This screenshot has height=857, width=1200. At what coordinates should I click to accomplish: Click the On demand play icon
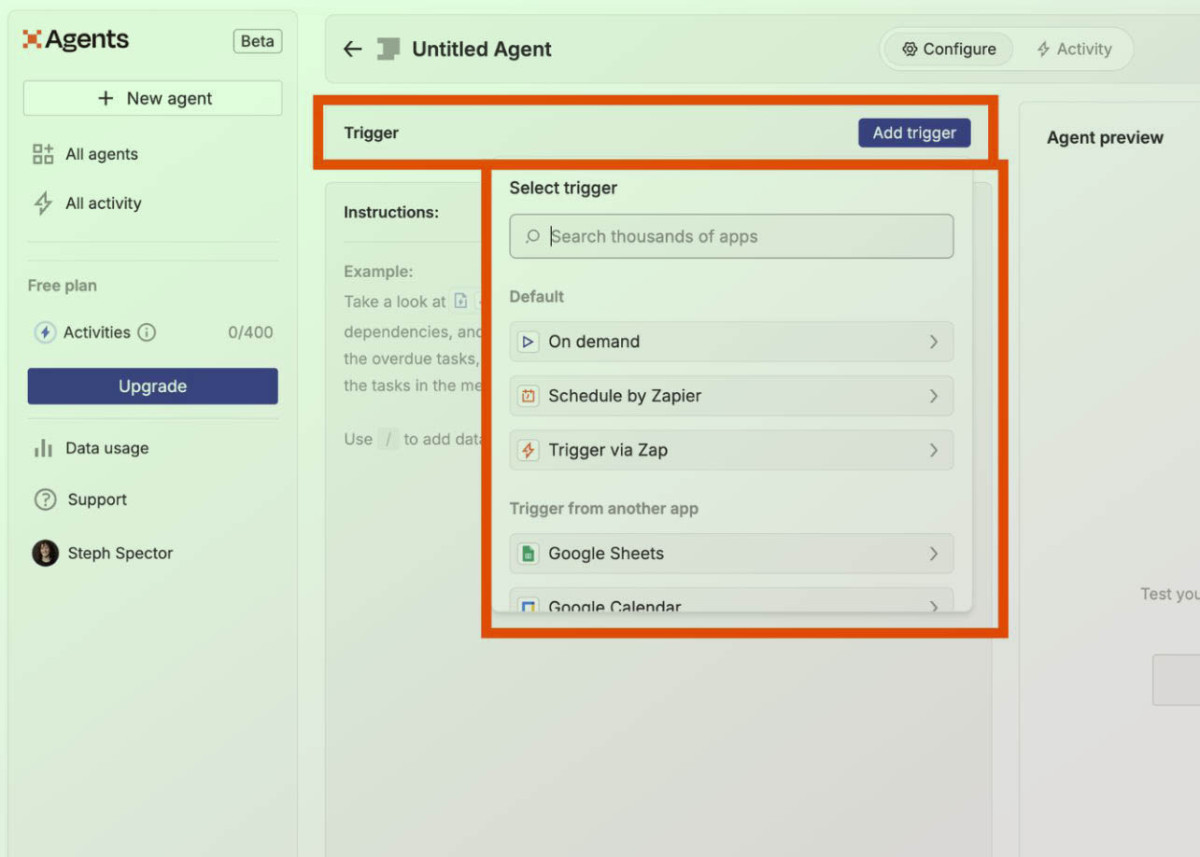click(528, 342)
